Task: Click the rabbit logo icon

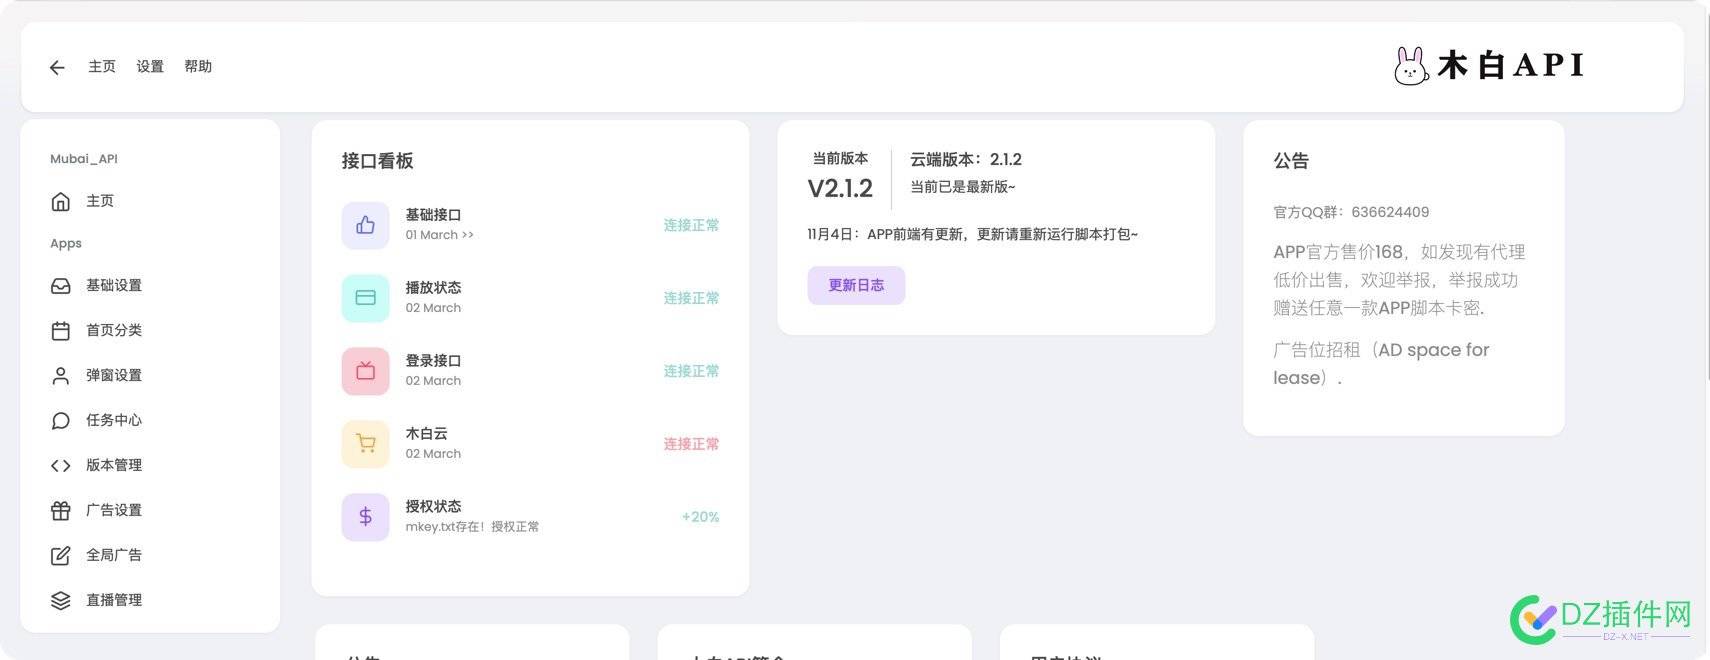Action: coord(1410,66)
